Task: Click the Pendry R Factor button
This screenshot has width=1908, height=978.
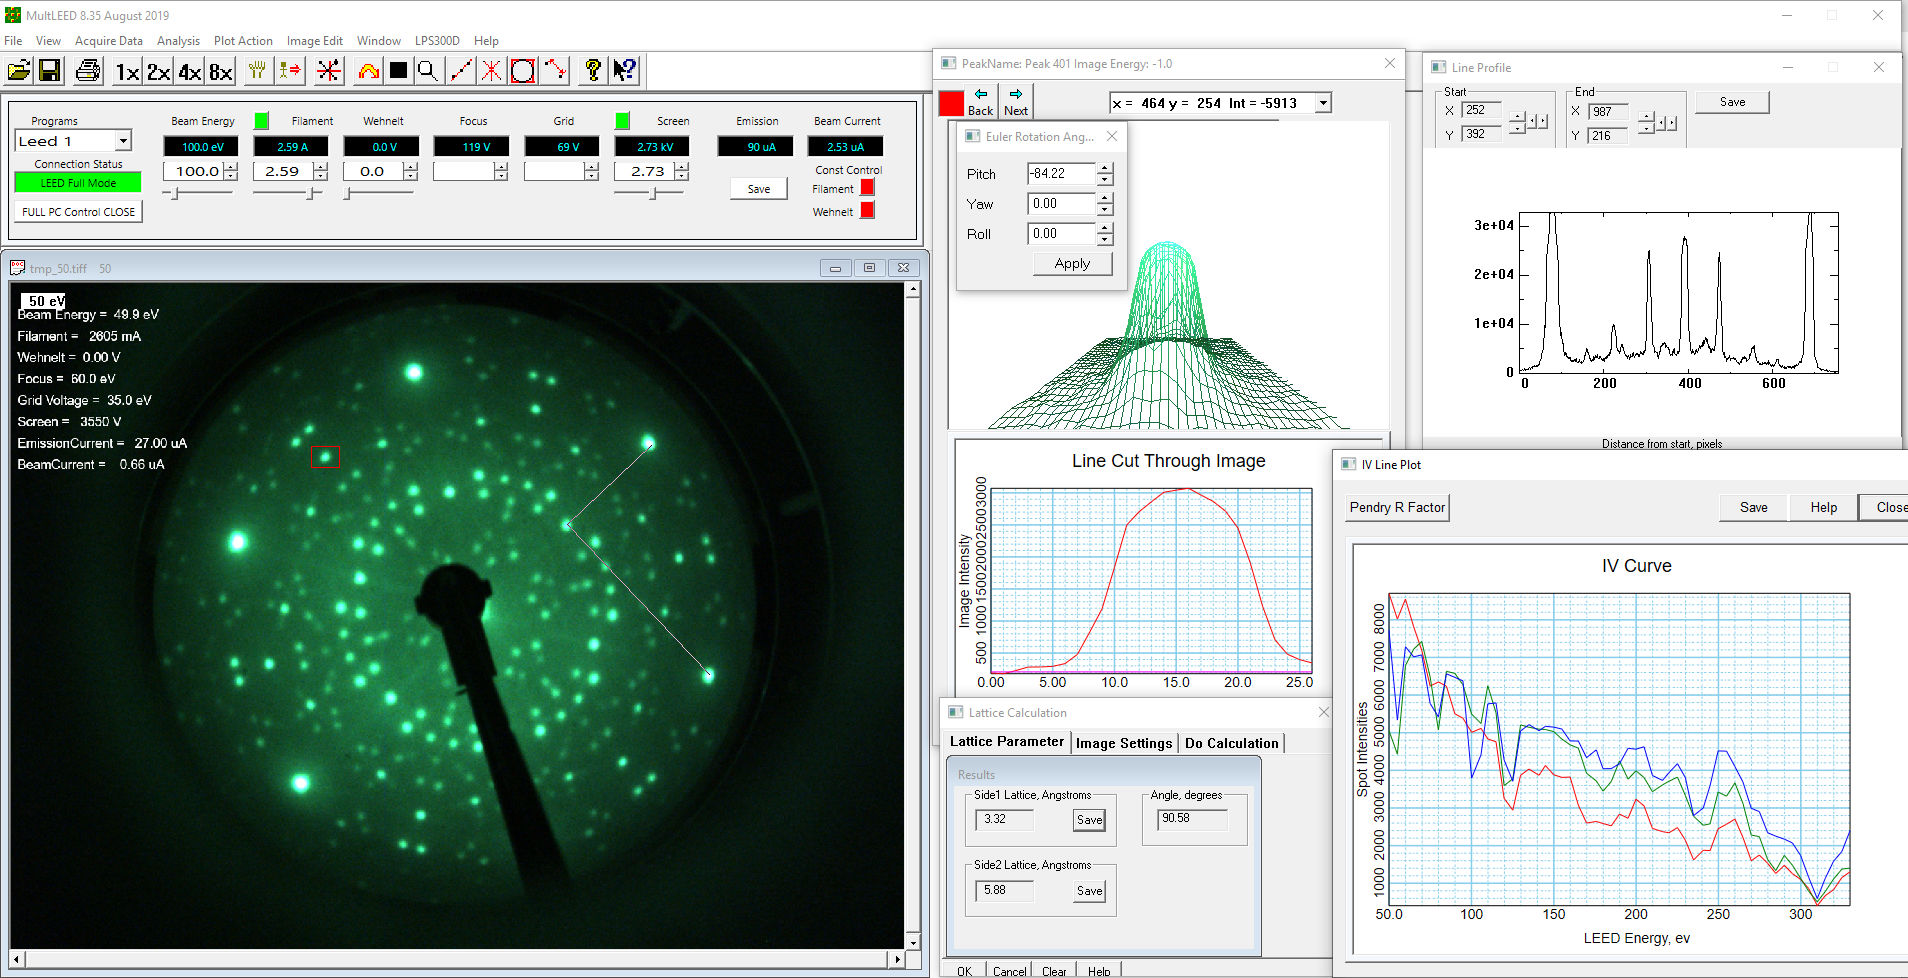Action: click(1396, 507)
